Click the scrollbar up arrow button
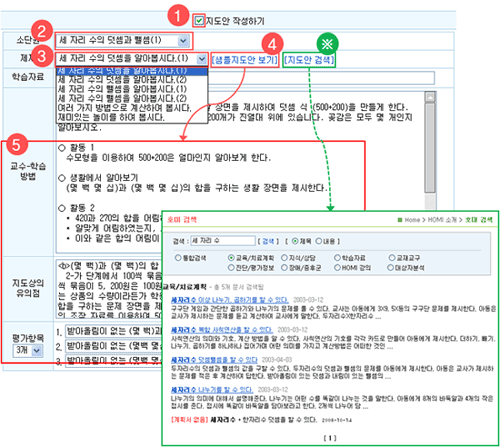 pyautogui.click(x=430, y=97)
